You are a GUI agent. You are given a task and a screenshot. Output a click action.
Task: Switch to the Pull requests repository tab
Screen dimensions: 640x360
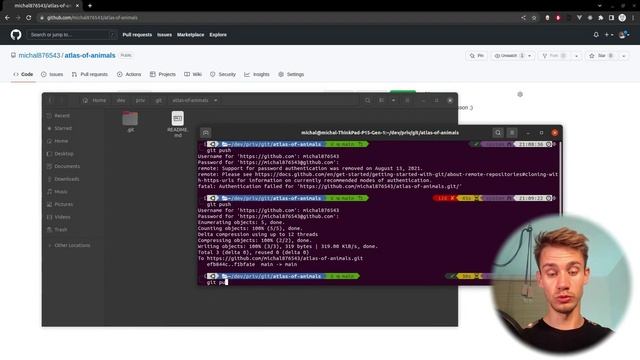pyautogui.click(x=90, y=74)
